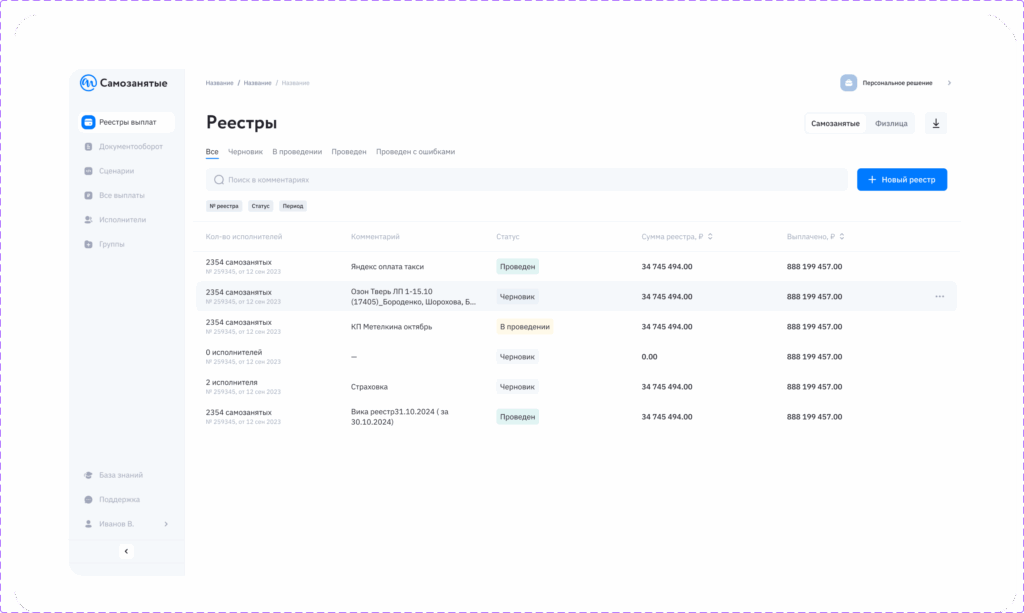Switch toggle to Физлица

(x=891, y=123)
